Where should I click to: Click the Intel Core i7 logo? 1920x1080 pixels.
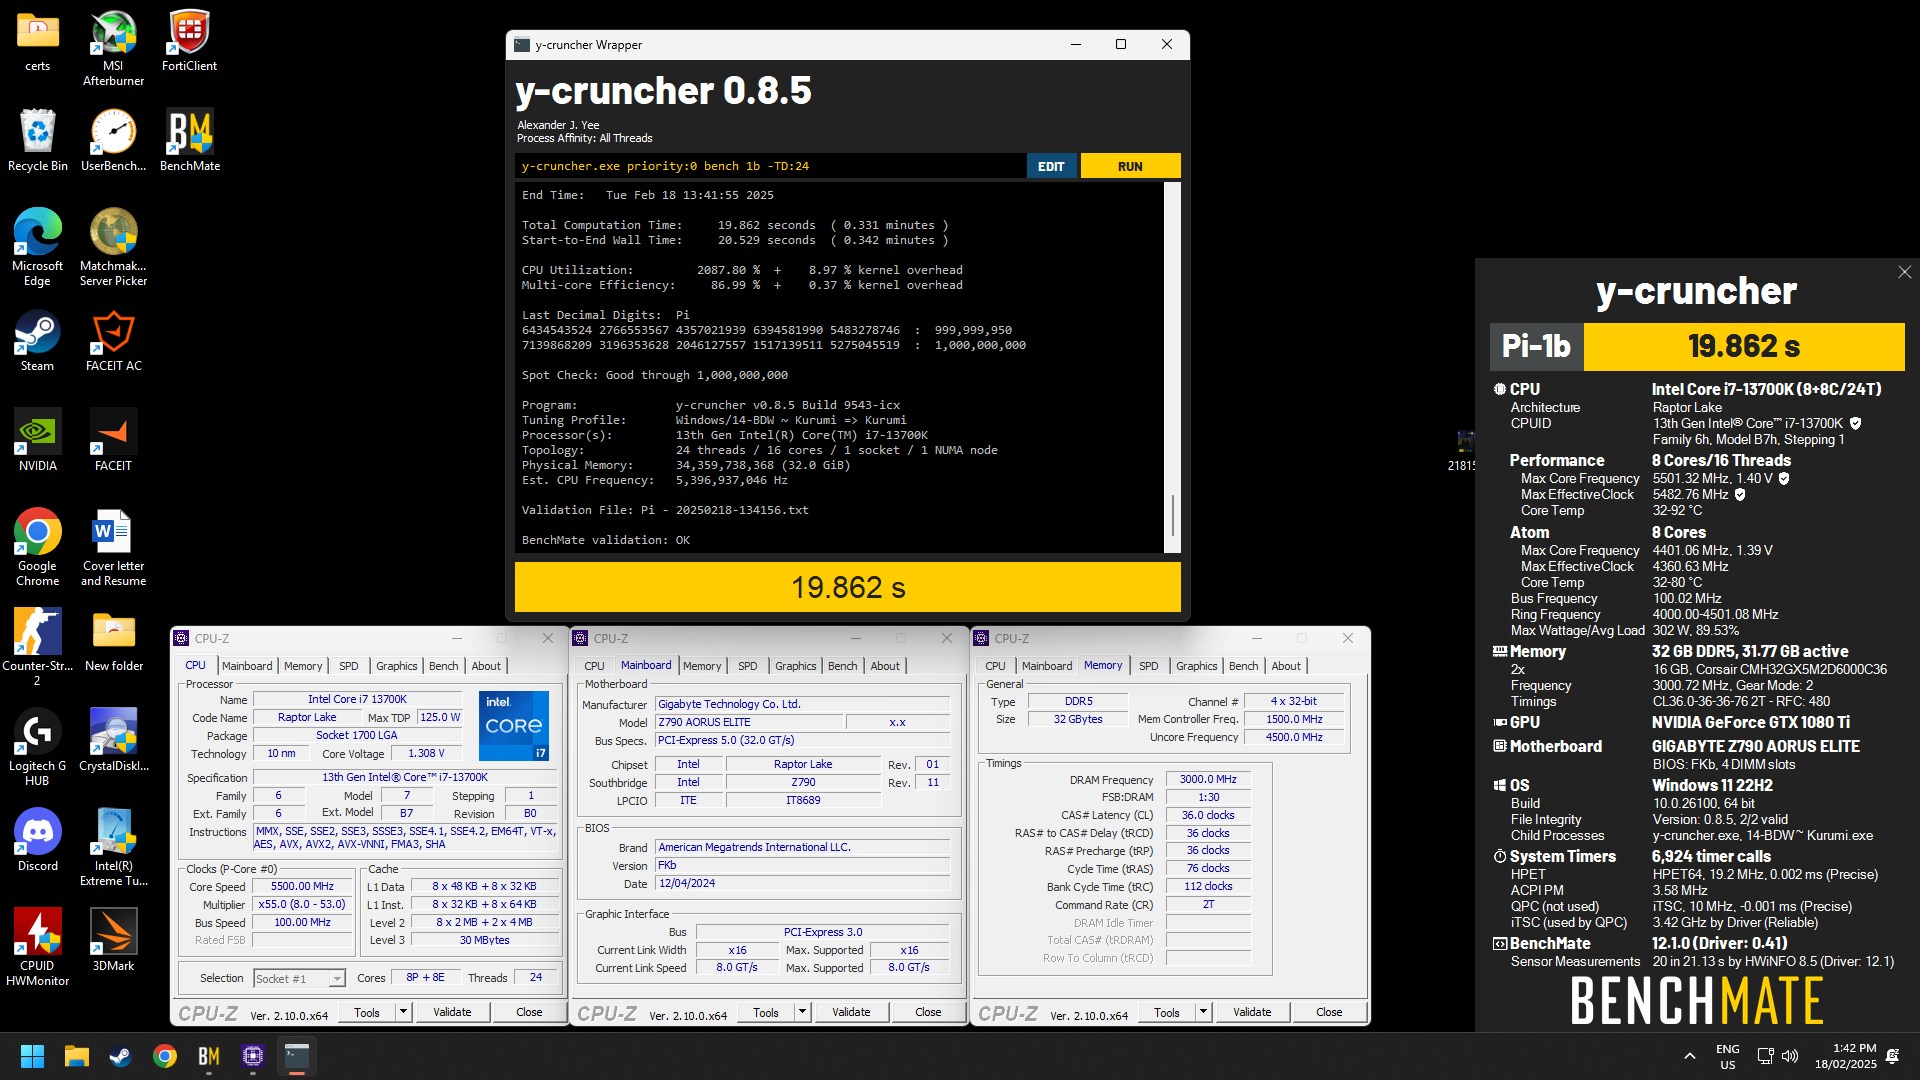point(514,725)
